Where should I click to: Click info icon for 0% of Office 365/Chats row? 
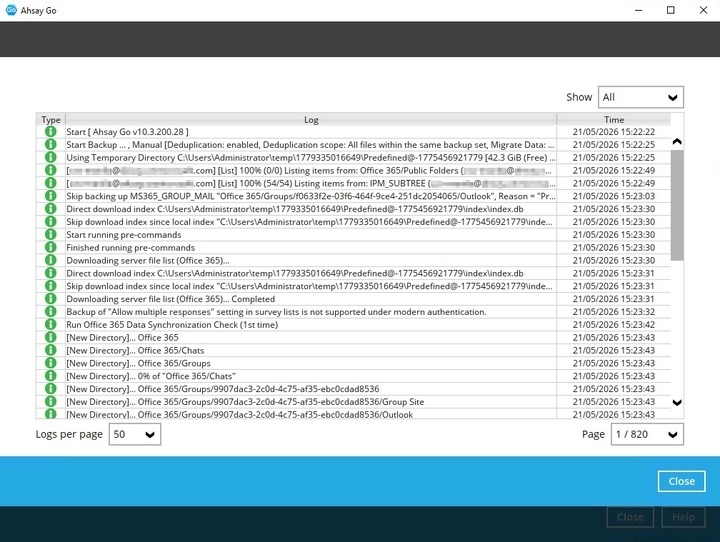coord(51,376)
